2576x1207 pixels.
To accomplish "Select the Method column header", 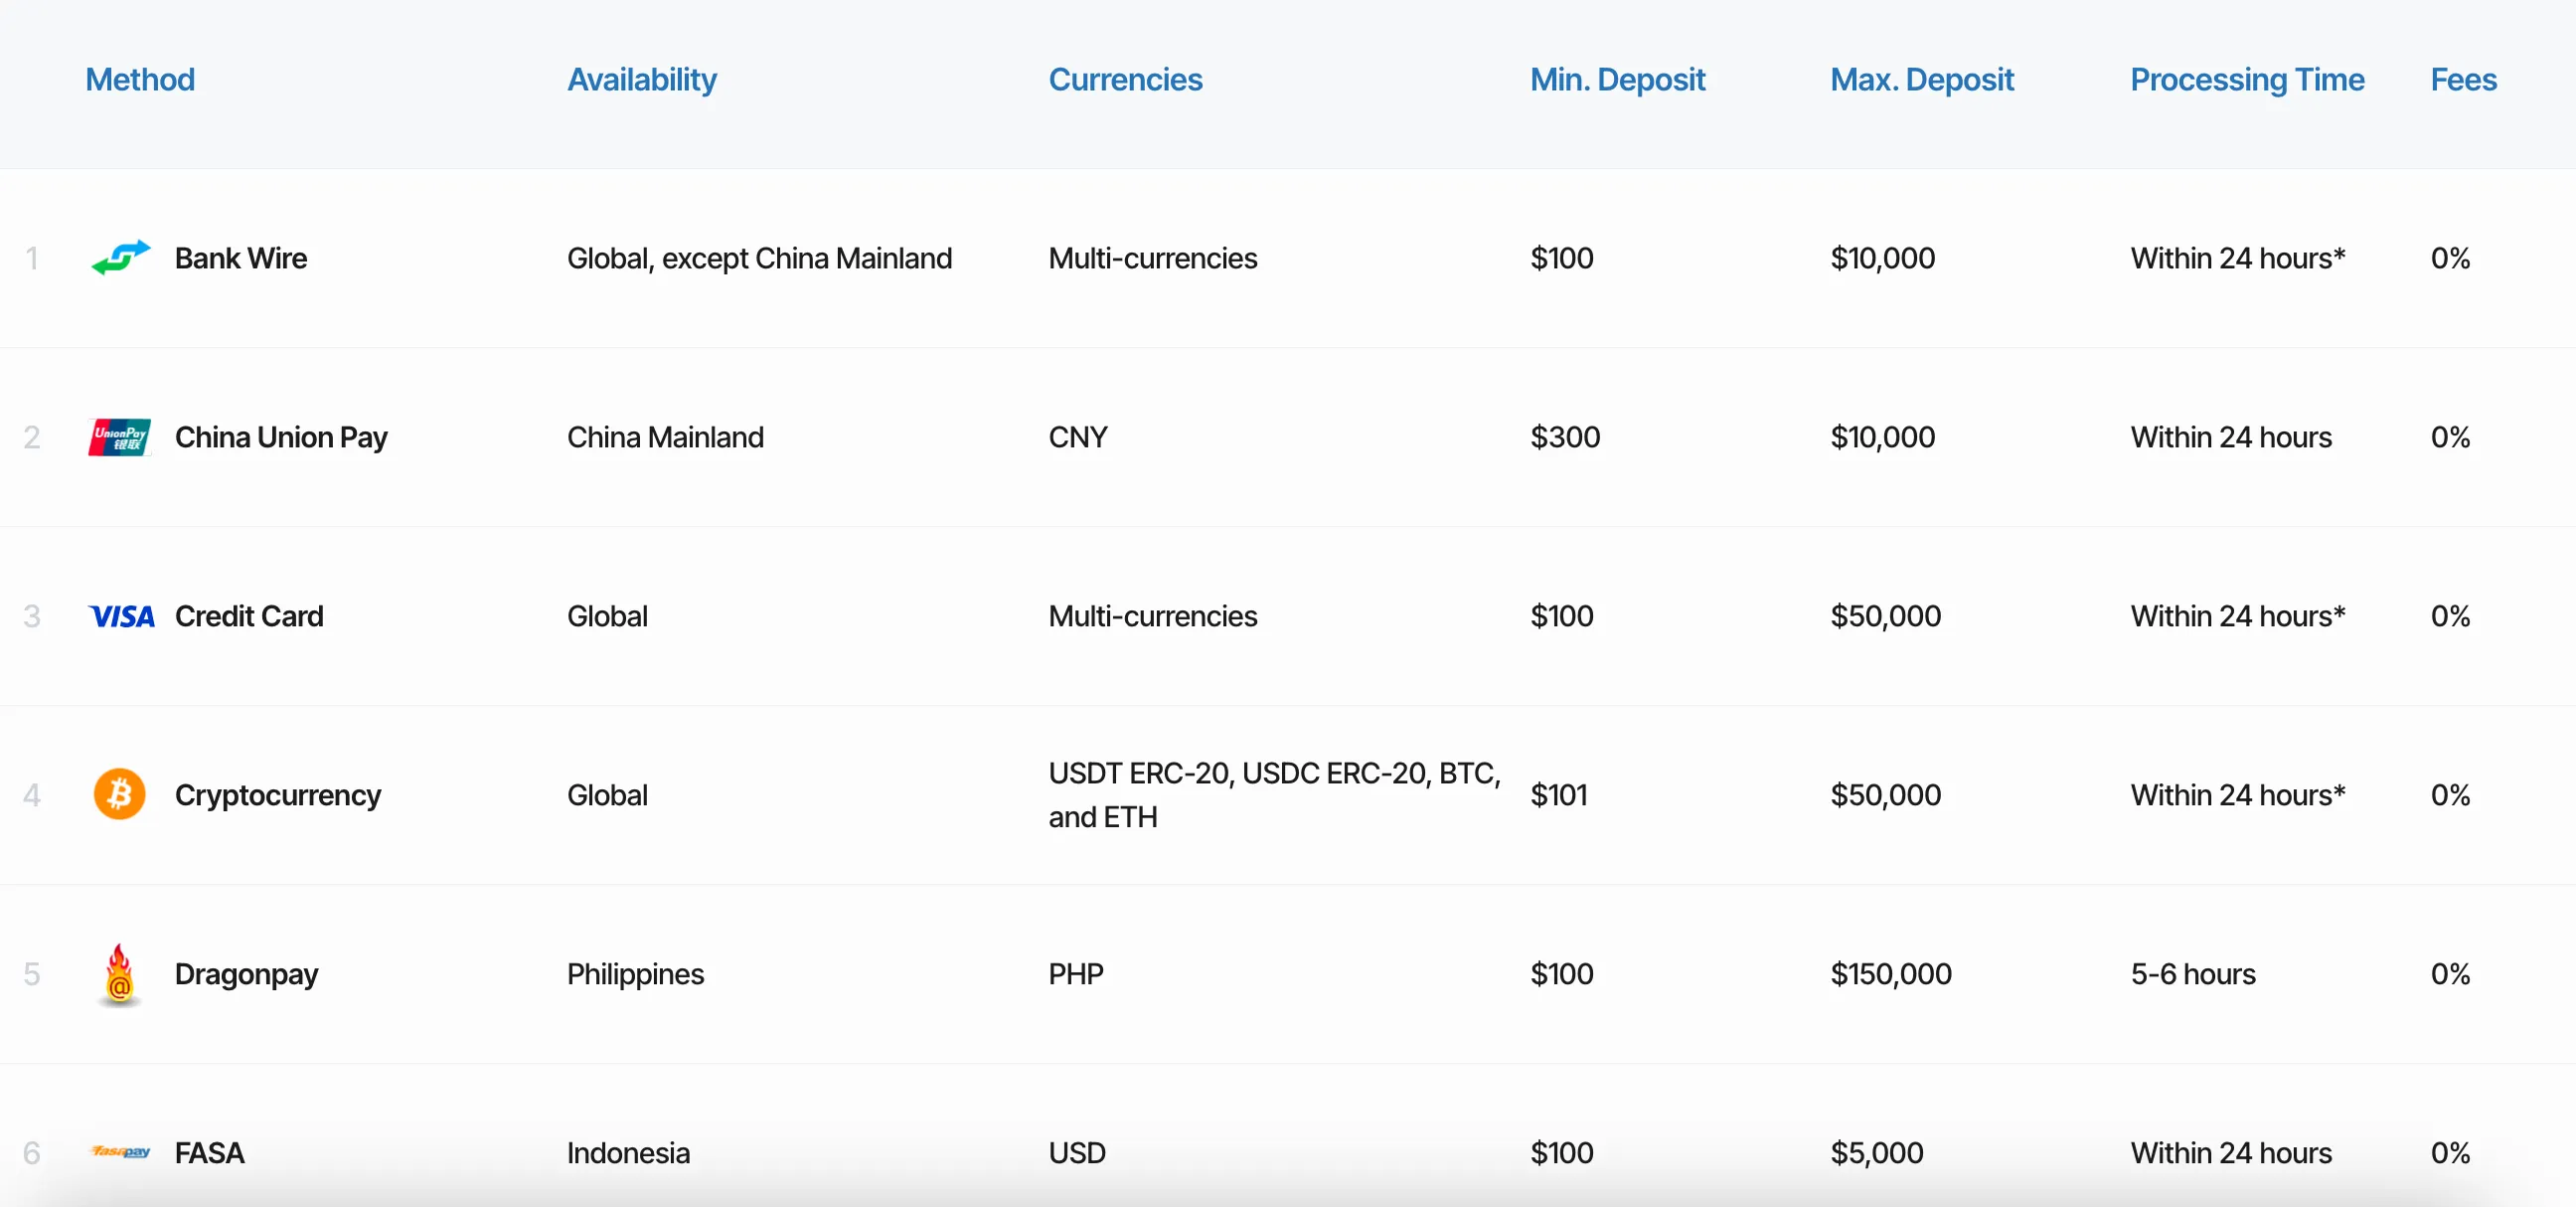I will pos(140,79).
